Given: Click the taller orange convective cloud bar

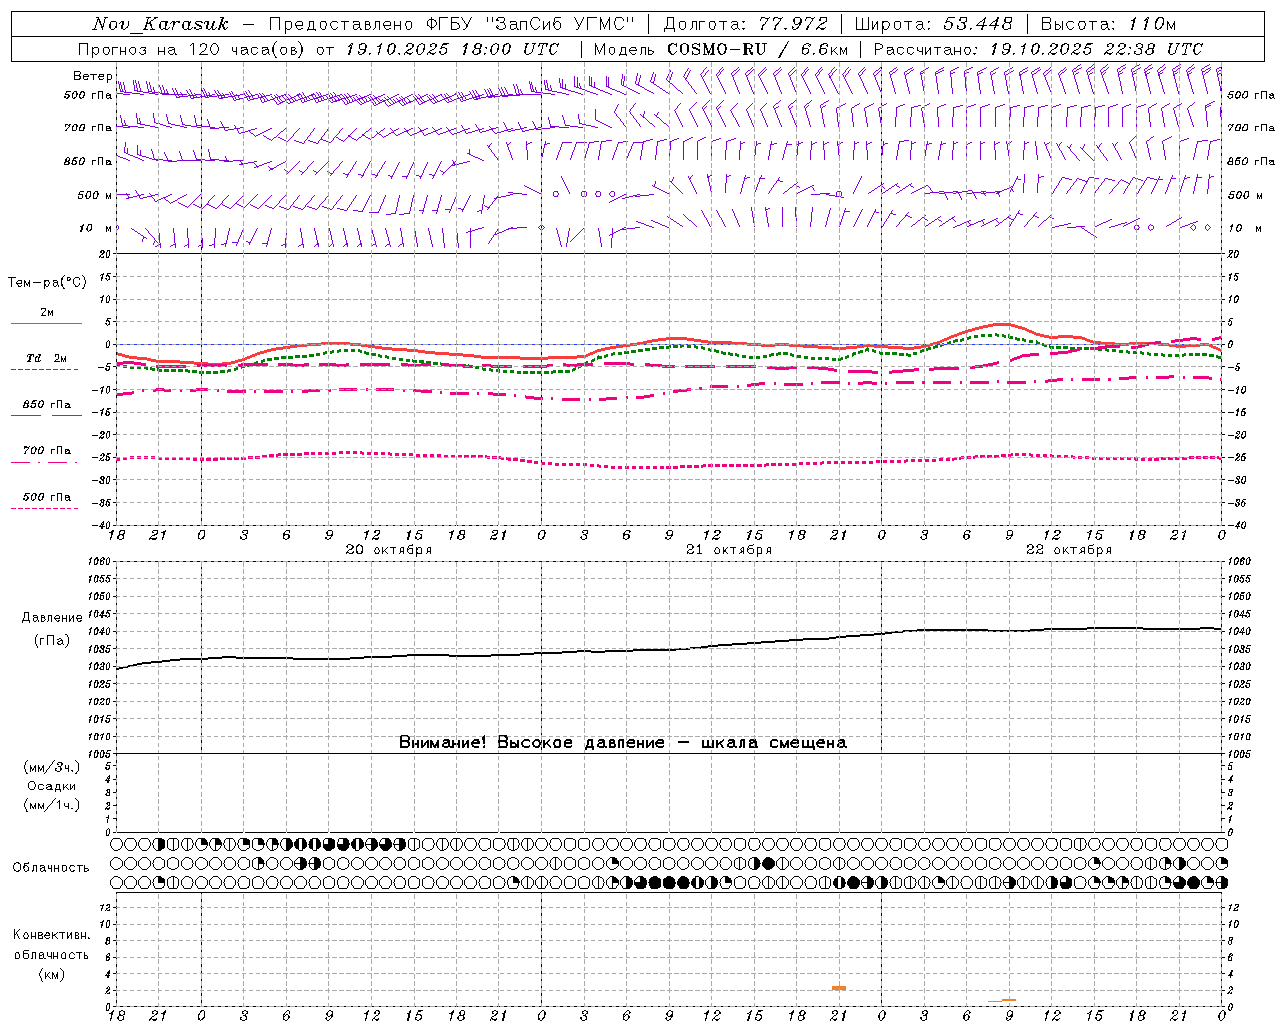Looking at the screenshot, I should pos(839,988).
